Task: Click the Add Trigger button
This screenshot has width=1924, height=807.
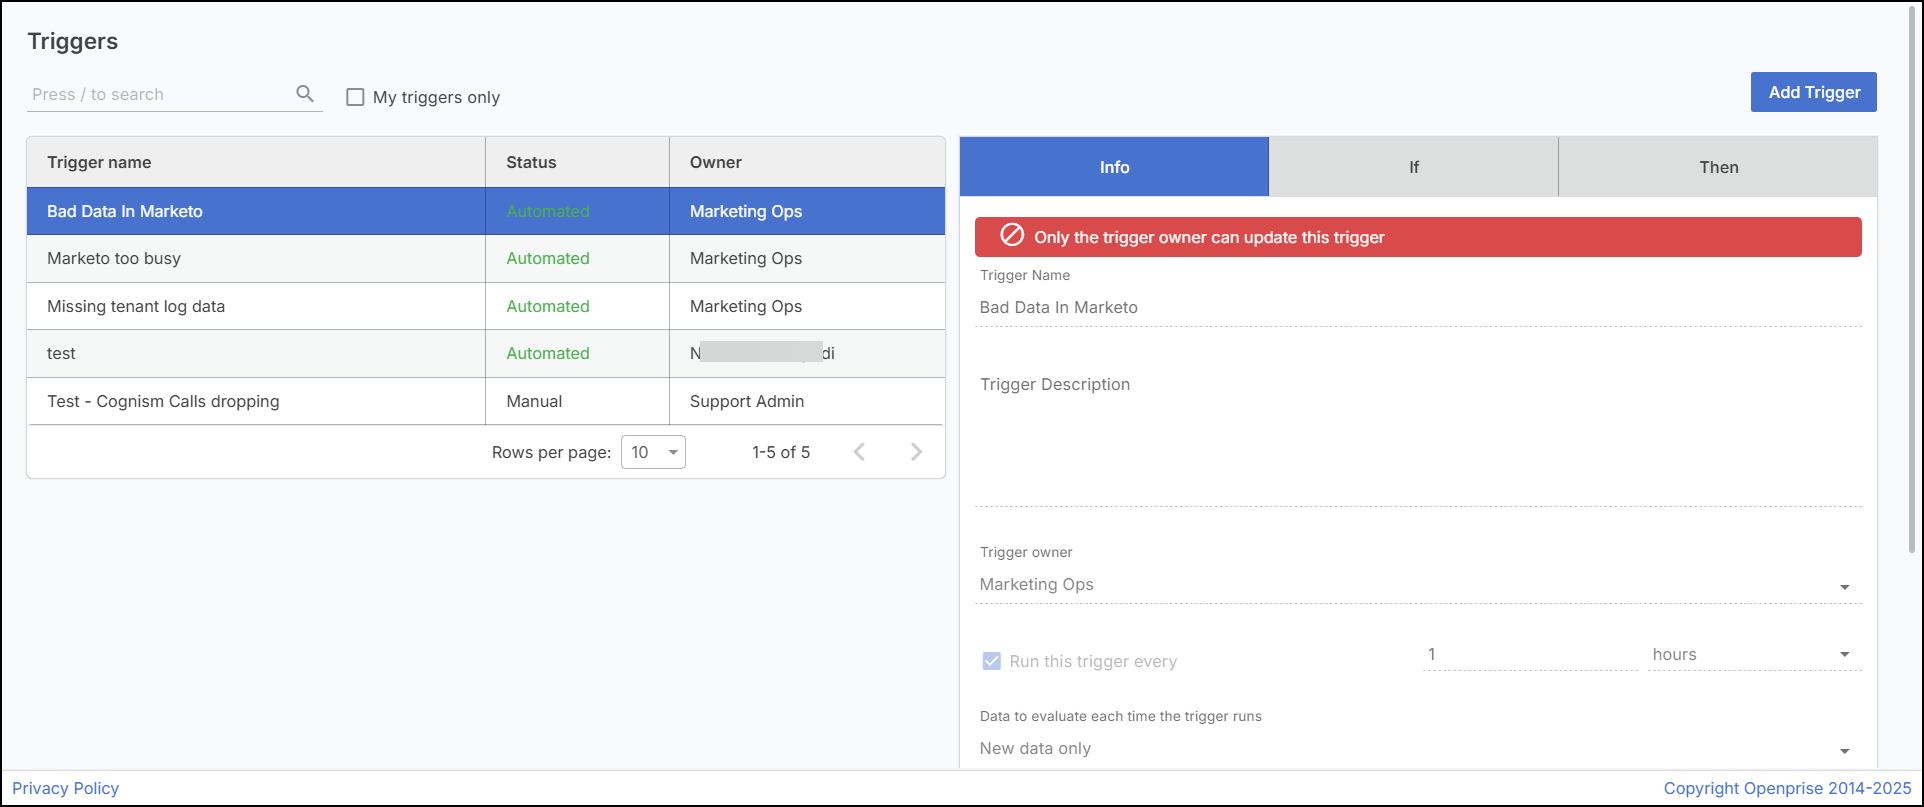Action: click(x=1814, y=92)
